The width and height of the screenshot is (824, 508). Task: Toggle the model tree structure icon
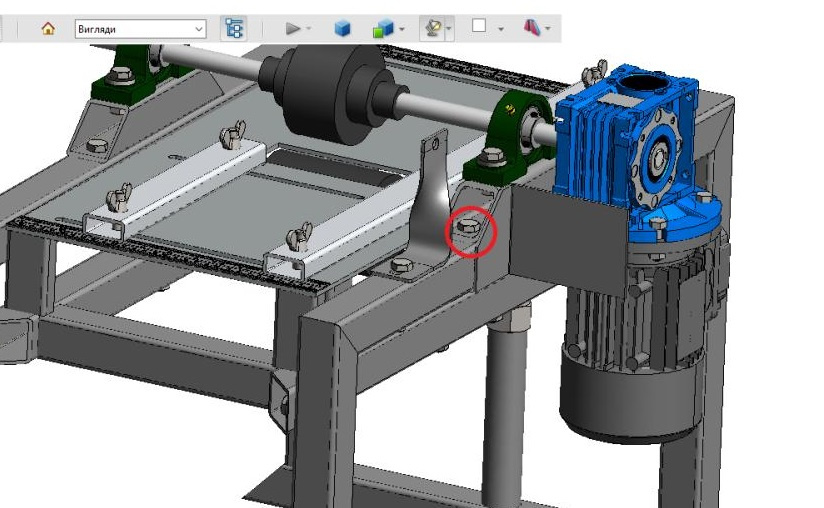click(x=234, y=28)
